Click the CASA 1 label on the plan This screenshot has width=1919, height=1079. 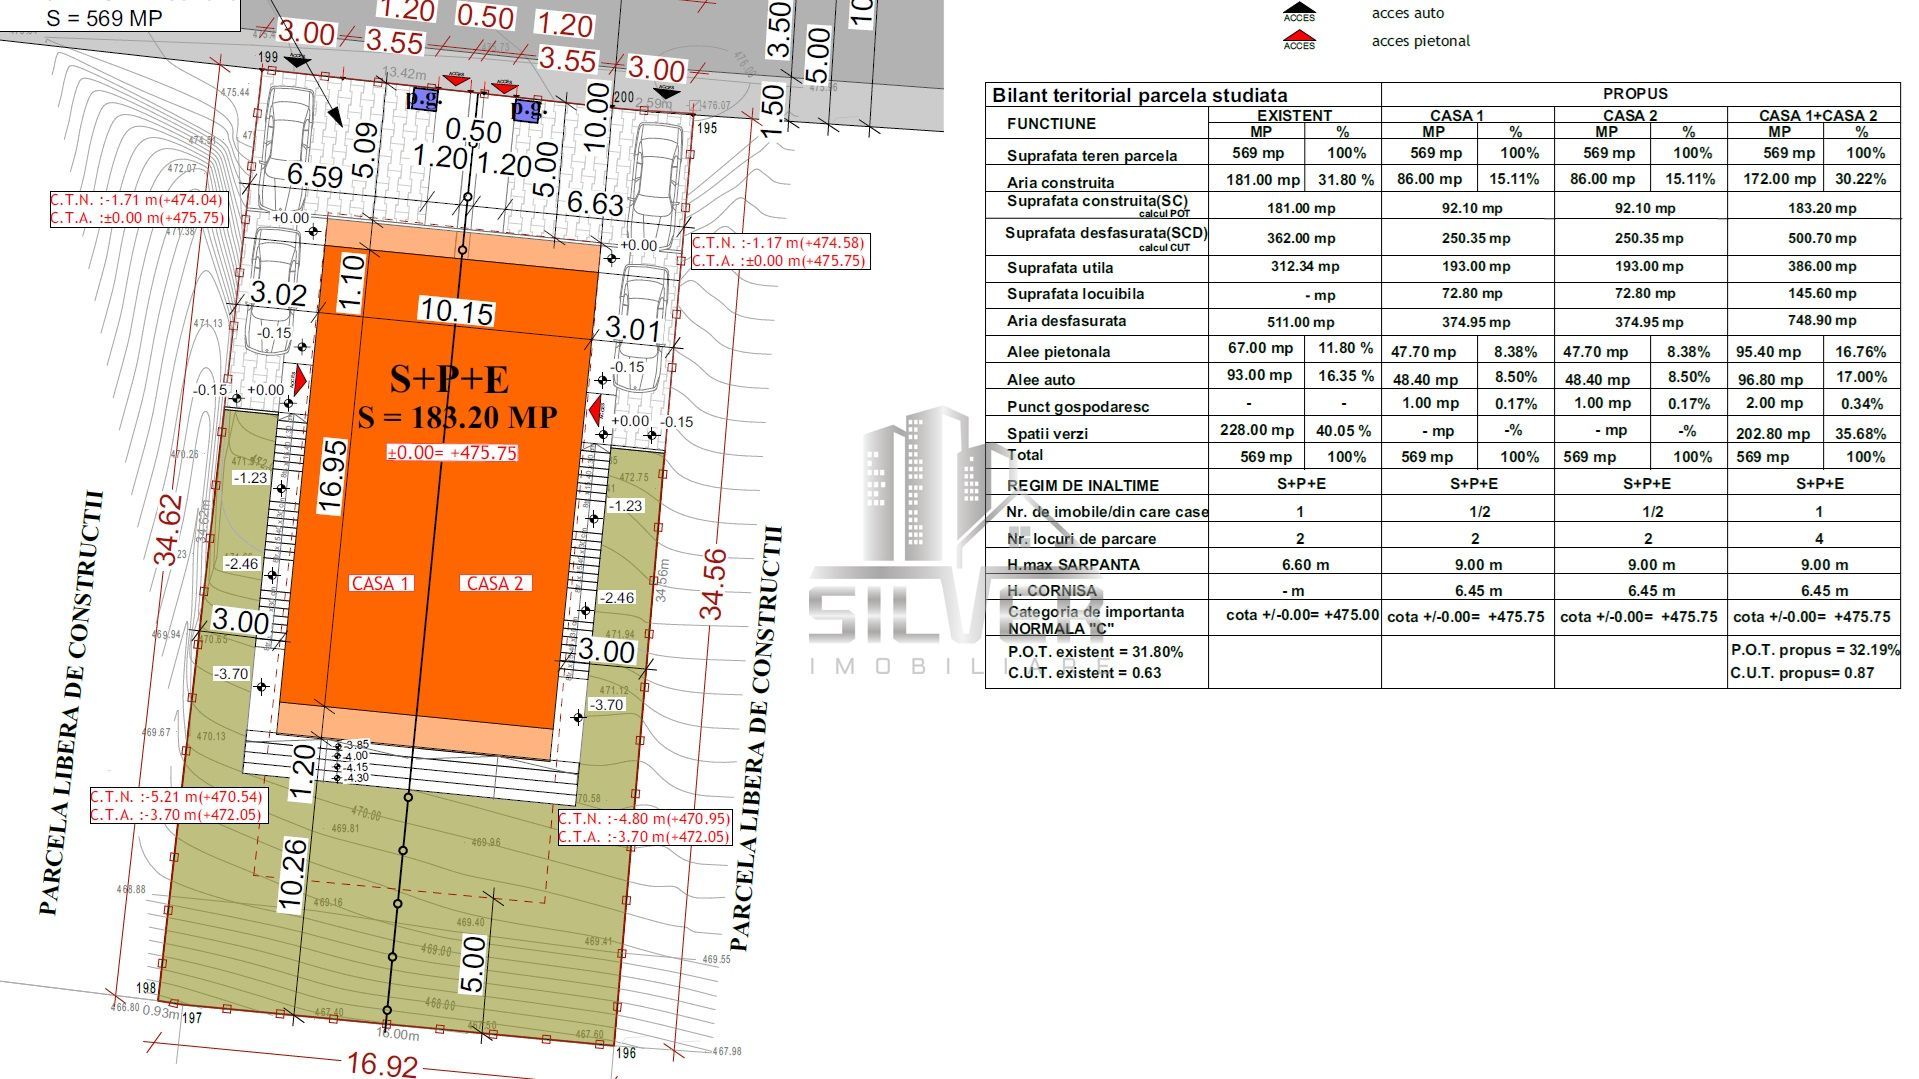(x=380, y=583)
